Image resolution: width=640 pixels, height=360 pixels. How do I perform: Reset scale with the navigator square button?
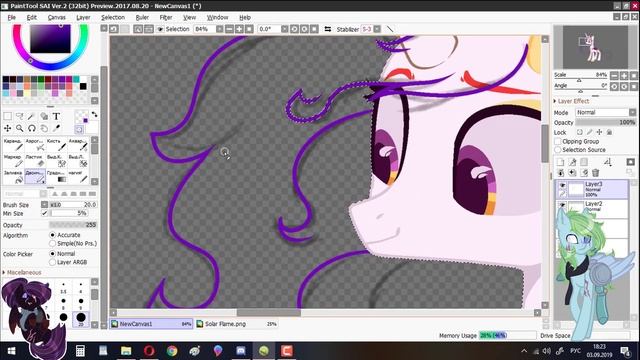(x=634, y=76)
